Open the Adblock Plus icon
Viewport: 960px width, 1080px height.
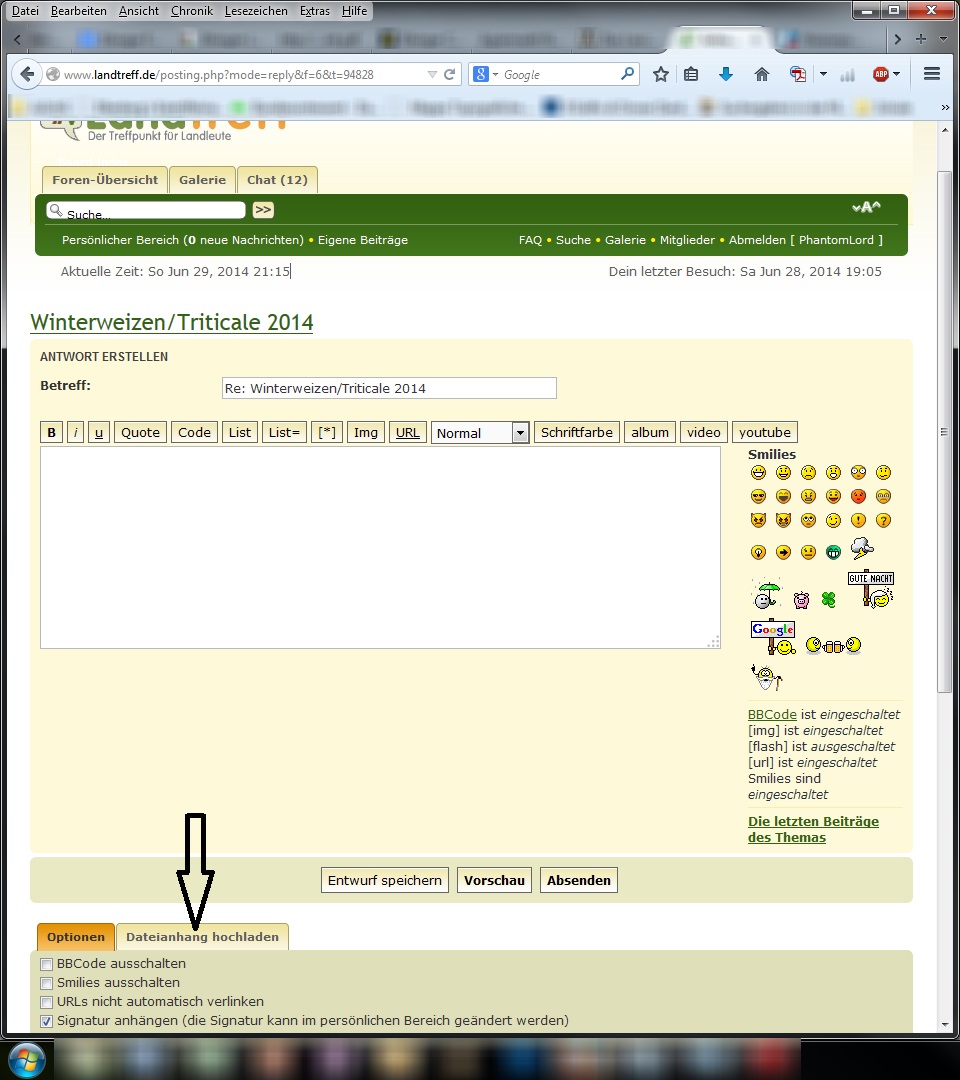881,74
